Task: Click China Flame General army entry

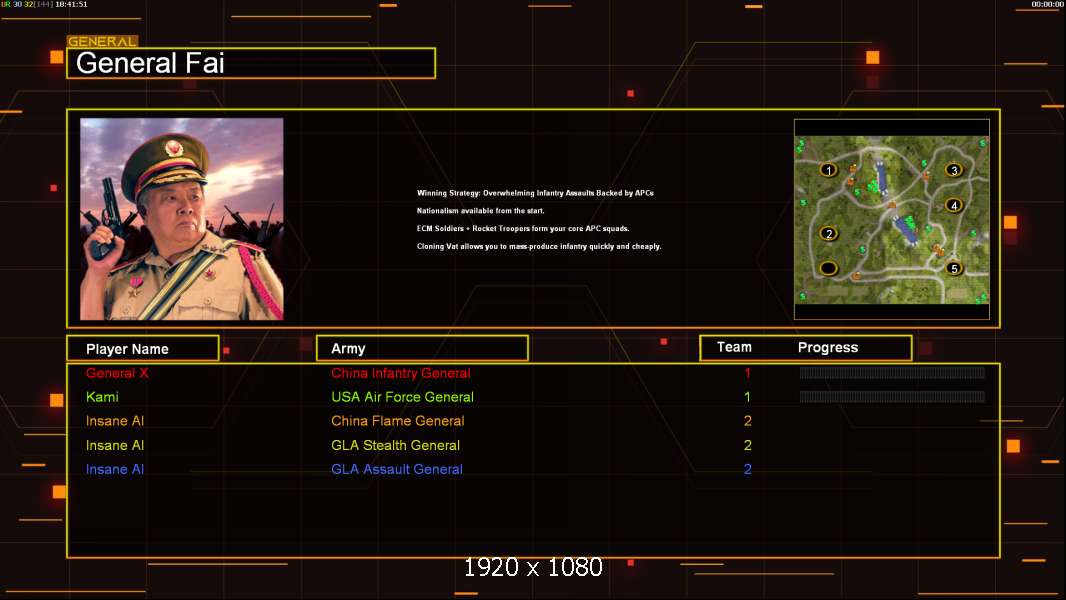Action: click(398, 421)
